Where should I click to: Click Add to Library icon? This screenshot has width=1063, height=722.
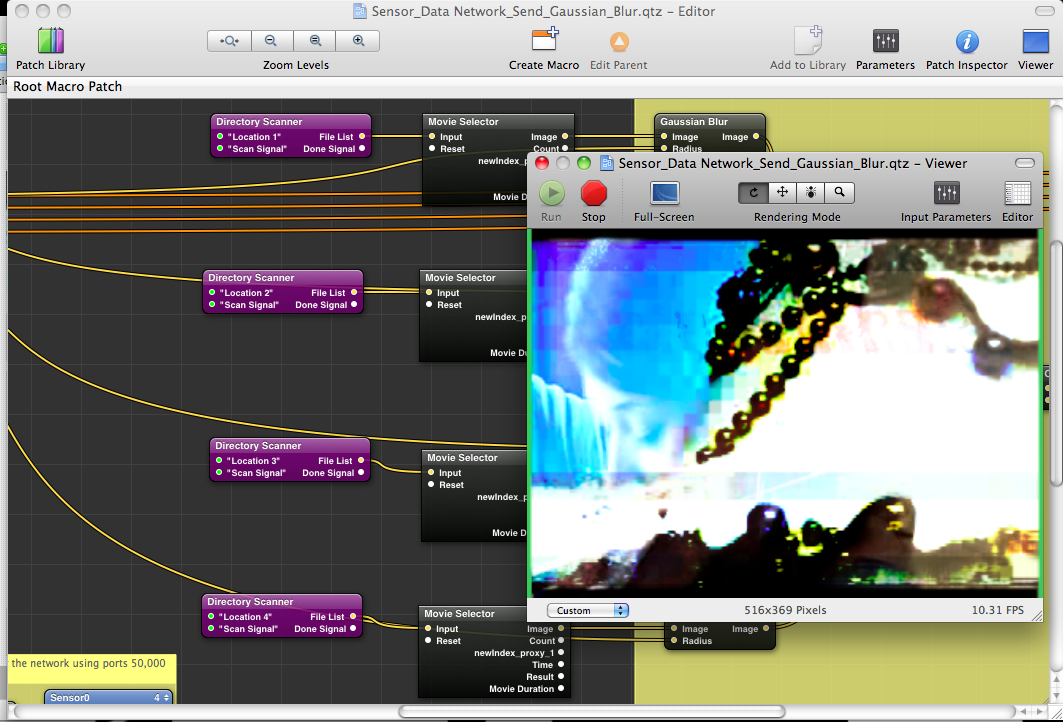point(807,42)
